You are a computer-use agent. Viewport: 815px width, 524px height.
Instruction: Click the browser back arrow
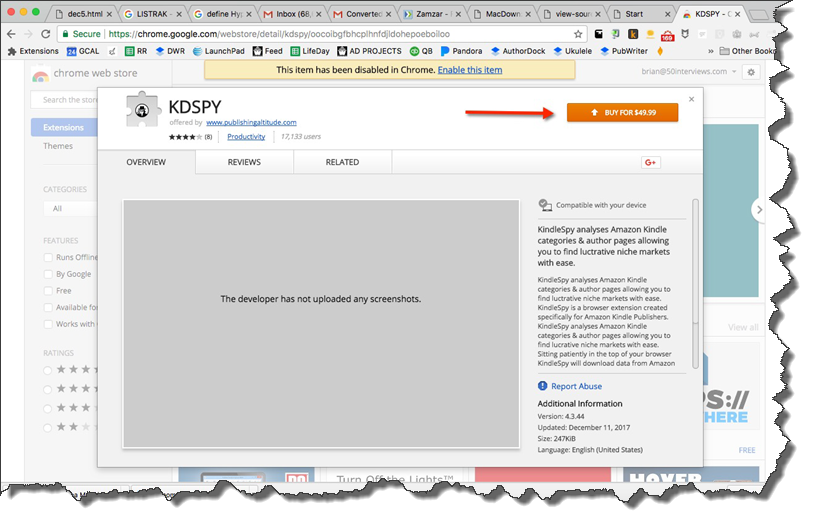[11, 34]
